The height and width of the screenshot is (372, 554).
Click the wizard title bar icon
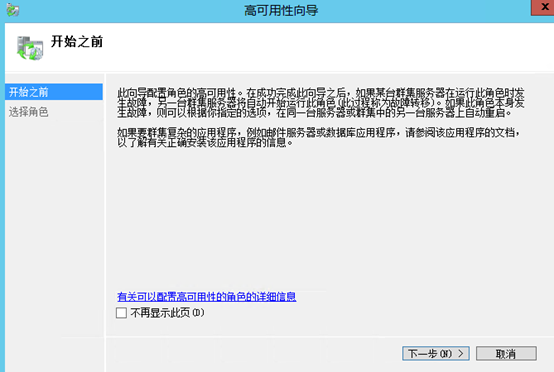(x=12, y=10)
